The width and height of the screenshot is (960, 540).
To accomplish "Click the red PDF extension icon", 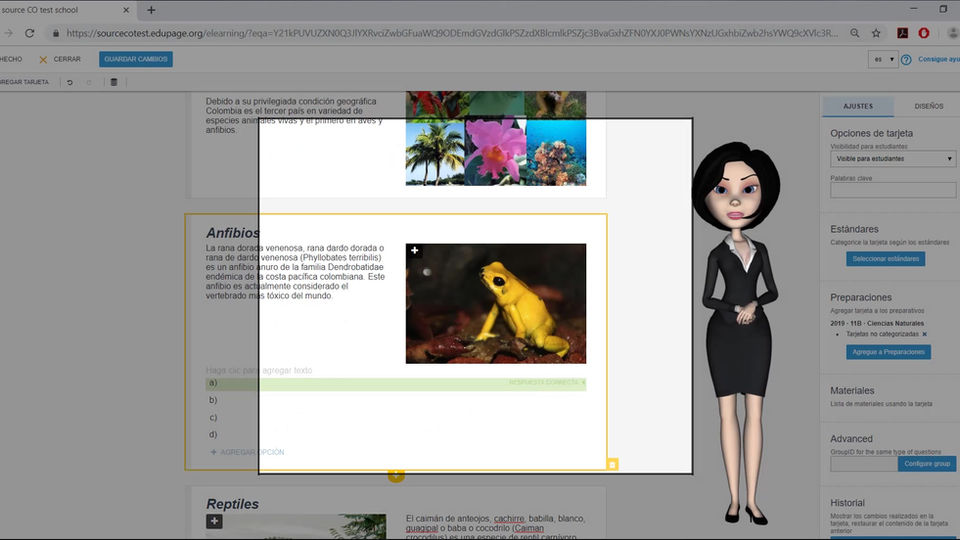I will click(x=902, y=33).
